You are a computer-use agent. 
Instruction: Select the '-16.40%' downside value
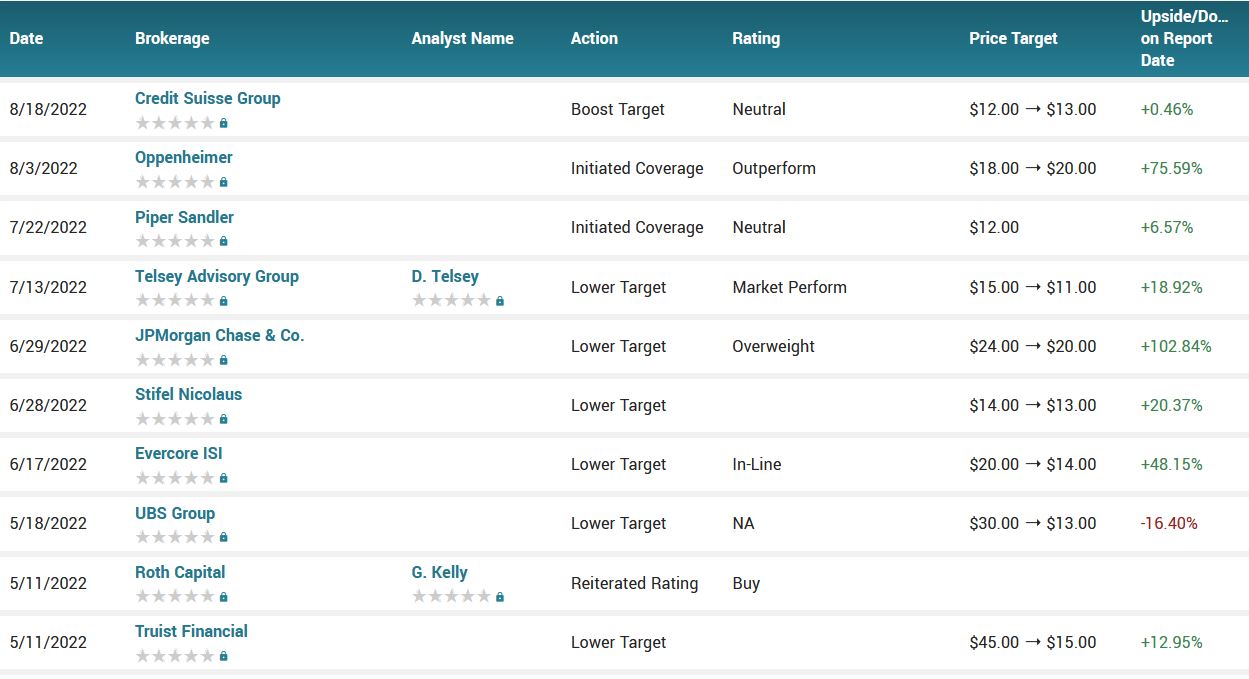[1169, 523]
